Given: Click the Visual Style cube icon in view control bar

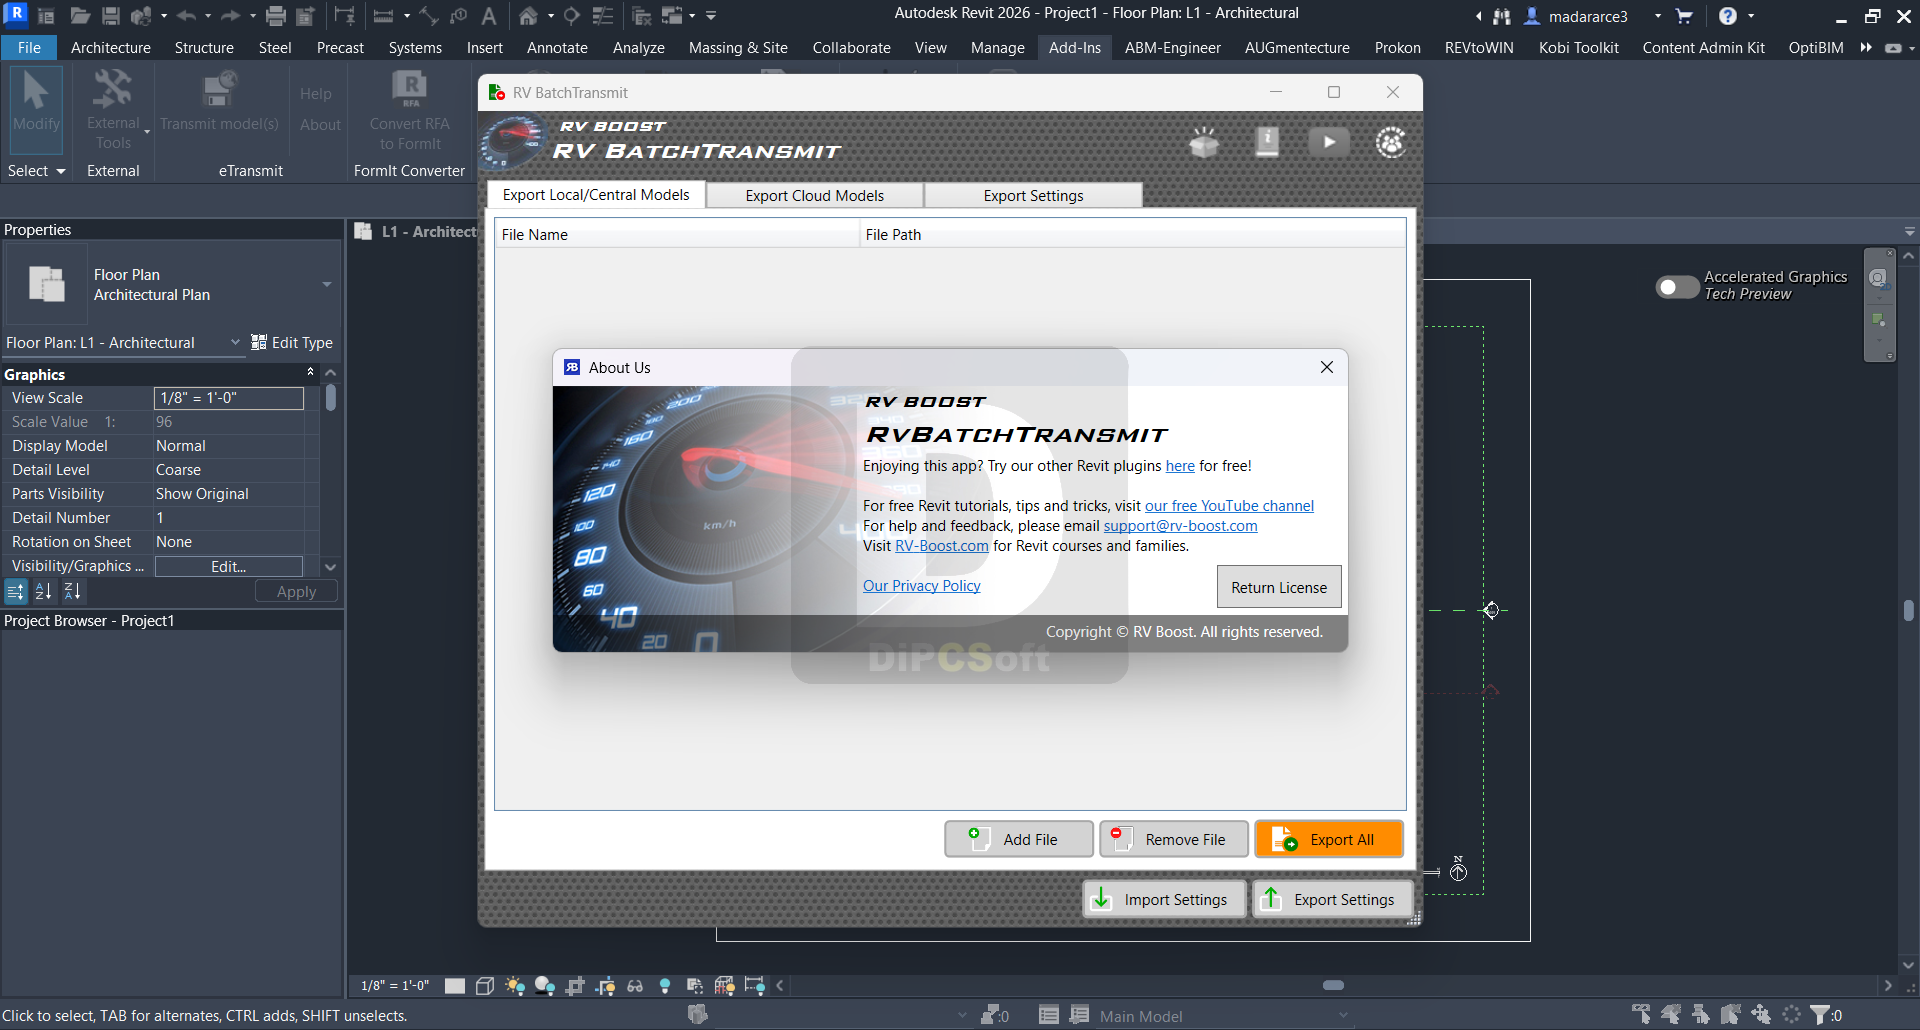Looking at the screenshot, I should (x=485, y=986).
